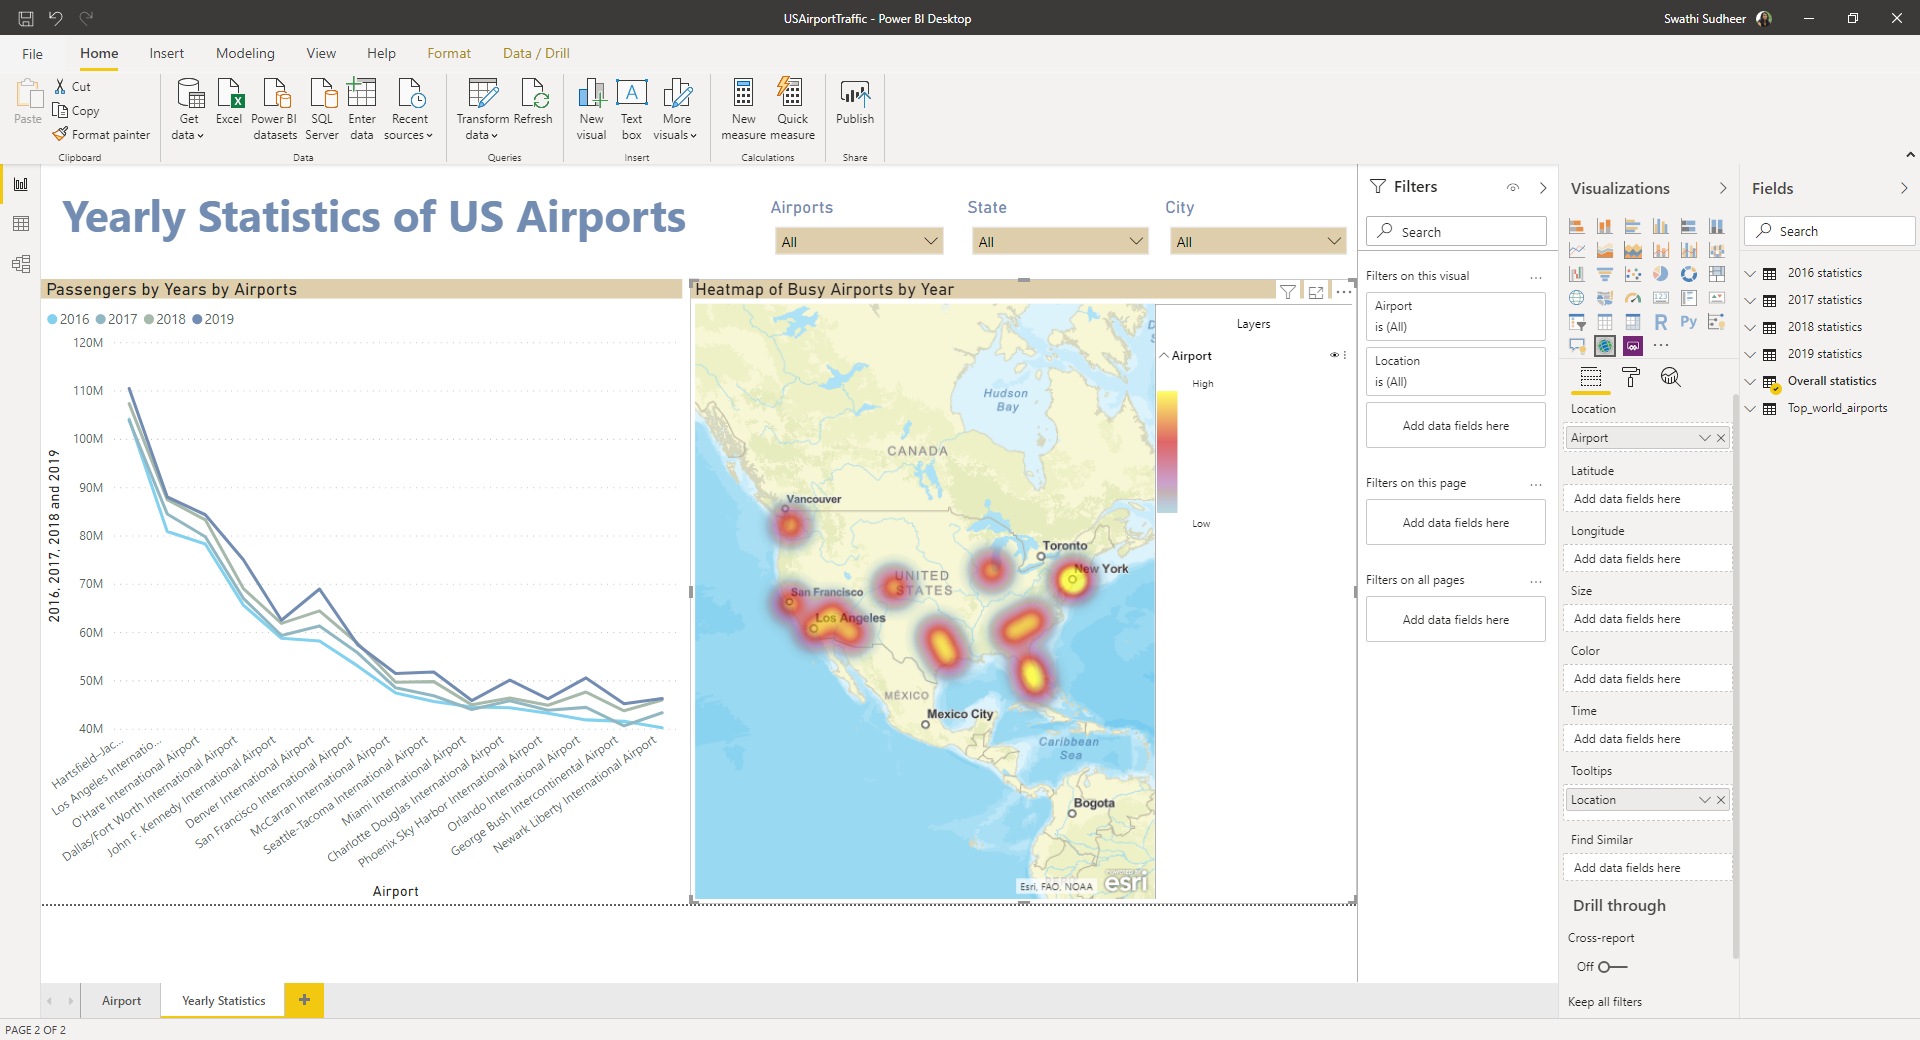Switch to Data view in left sidebar
Viewport: 1920px width, 1040px height.
(21, 224)
